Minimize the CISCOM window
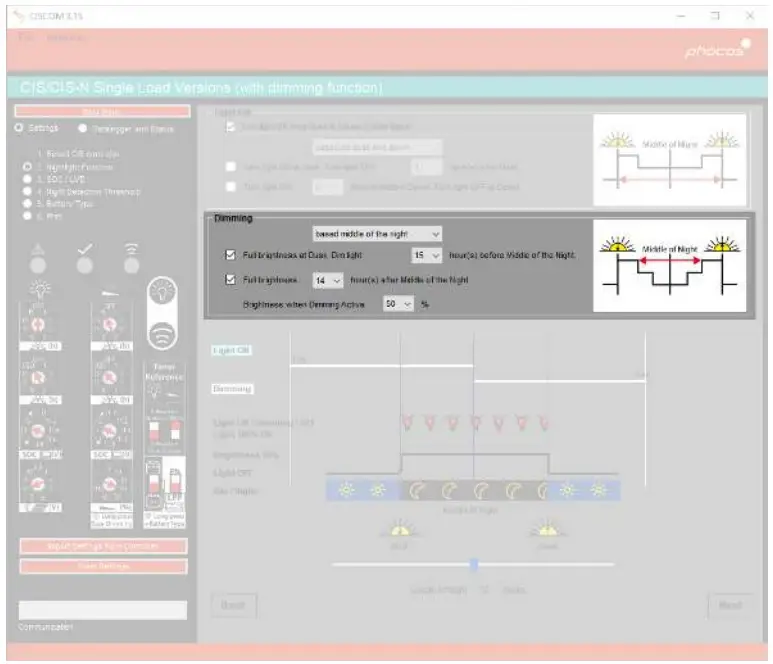Viewport: 773px width, 664px height. 681,16
